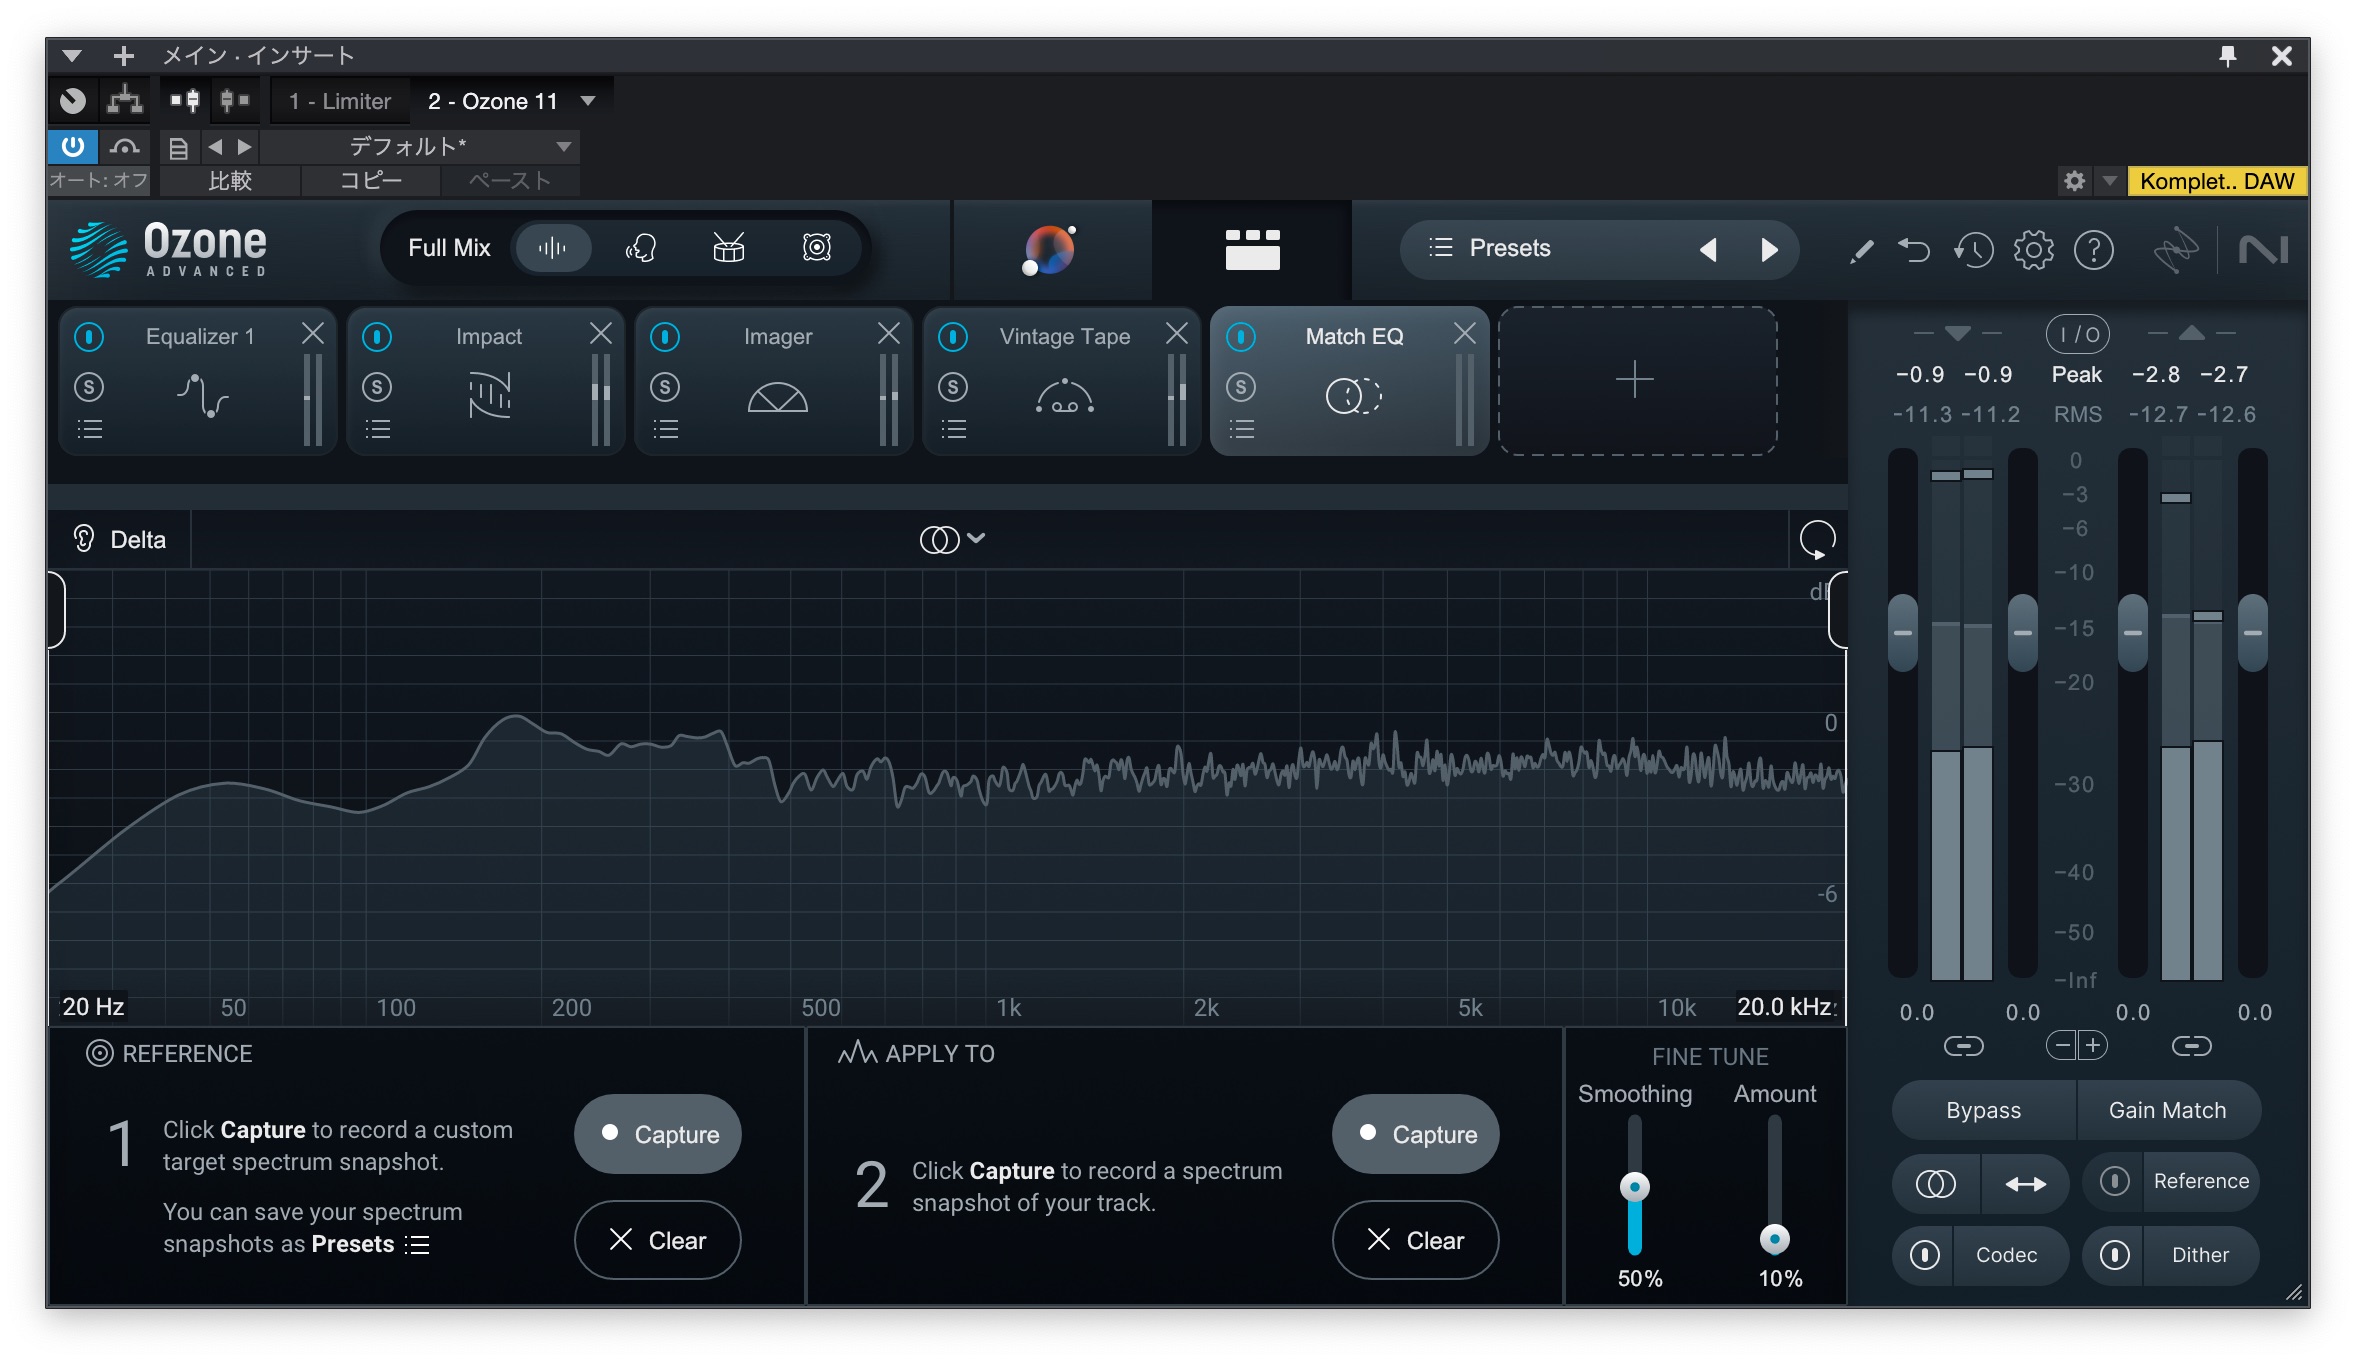Toggle the Dither power button

tap(2114, 1254)
